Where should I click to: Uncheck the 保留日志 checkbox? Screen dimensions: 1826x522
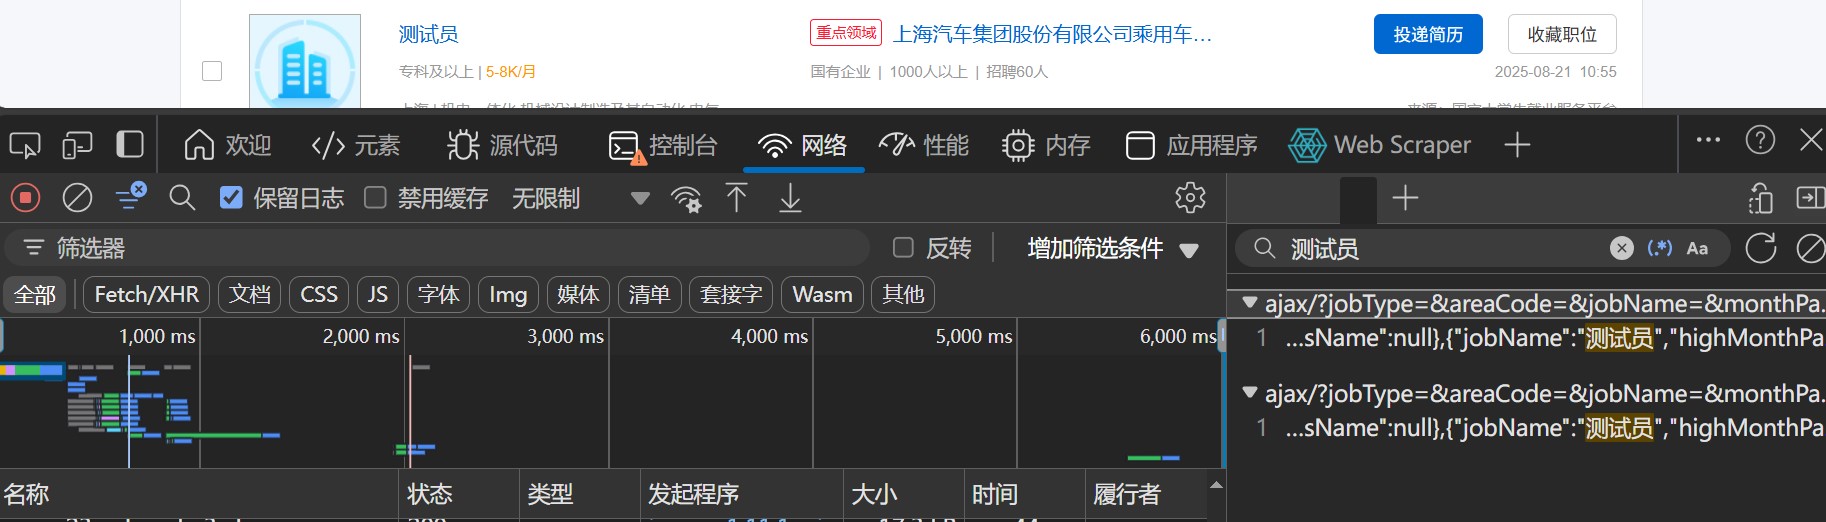click(x=231, y=198)
